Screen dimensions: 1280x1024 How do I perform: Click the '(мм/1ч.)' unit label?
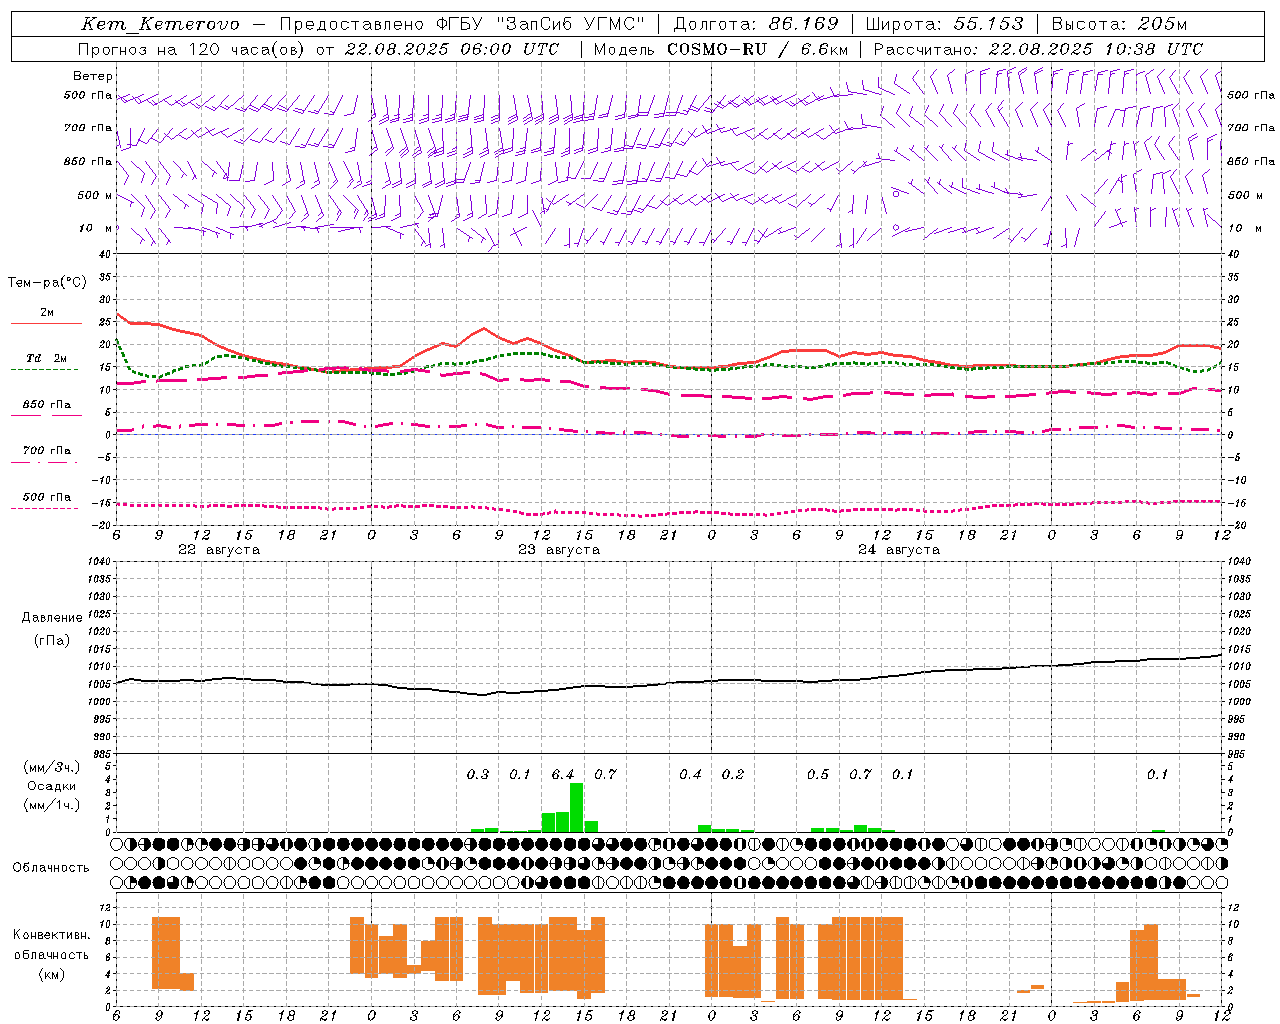pyautogui.click(x=51, y=805)
